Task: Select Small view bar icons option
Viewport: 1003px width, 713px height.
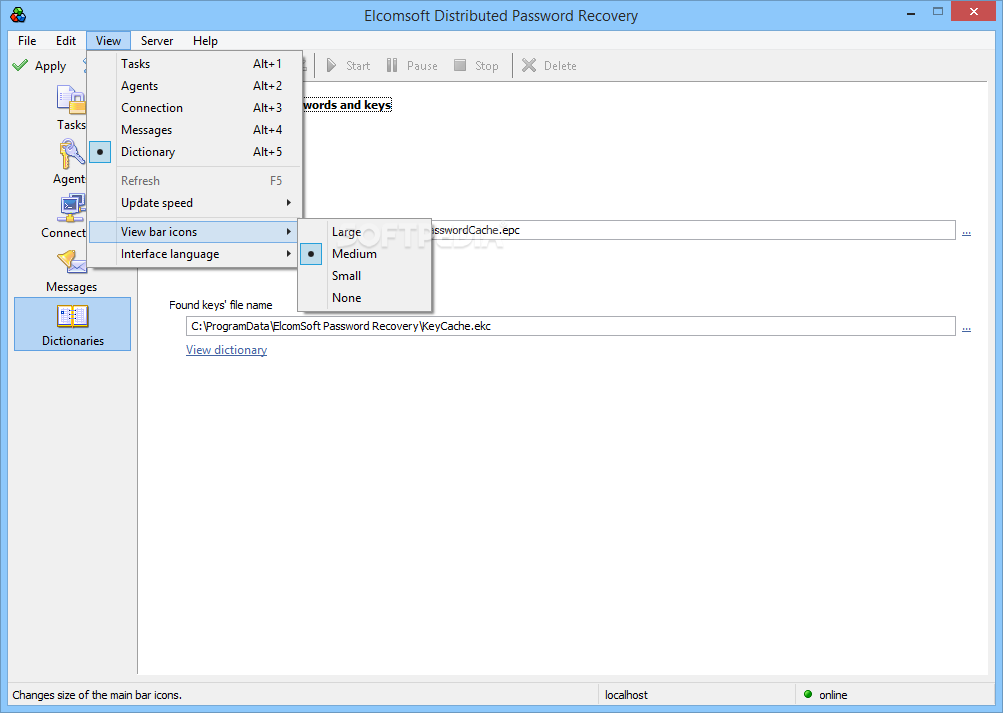Action: [365, 276]
